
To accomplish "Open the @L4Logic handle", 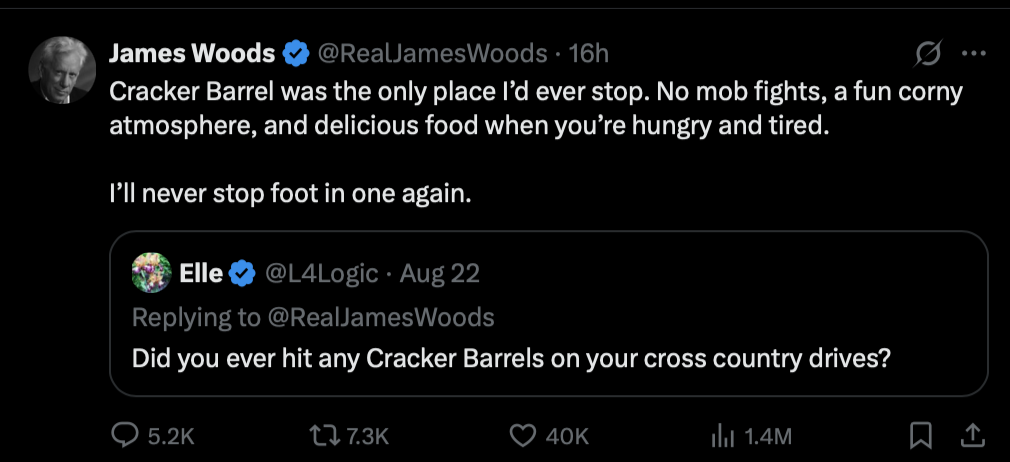I will pos(320,271).
